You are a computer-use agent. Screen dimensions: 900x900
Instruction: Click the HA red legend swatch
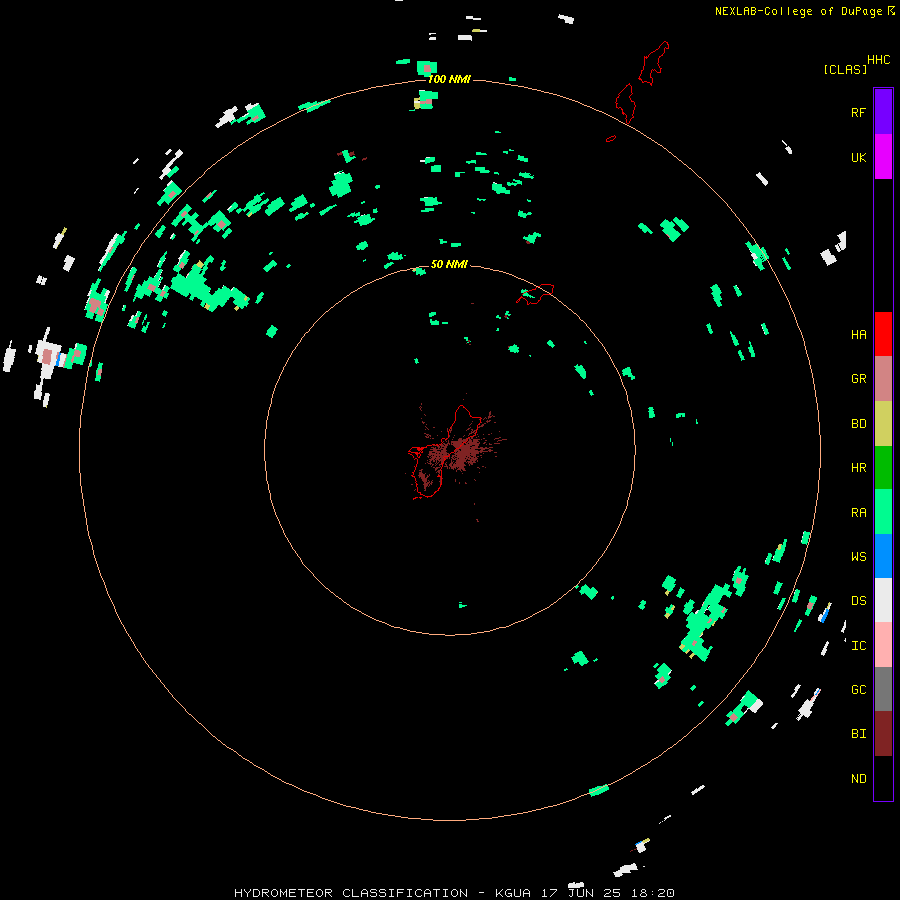click(x=883, y=334)
